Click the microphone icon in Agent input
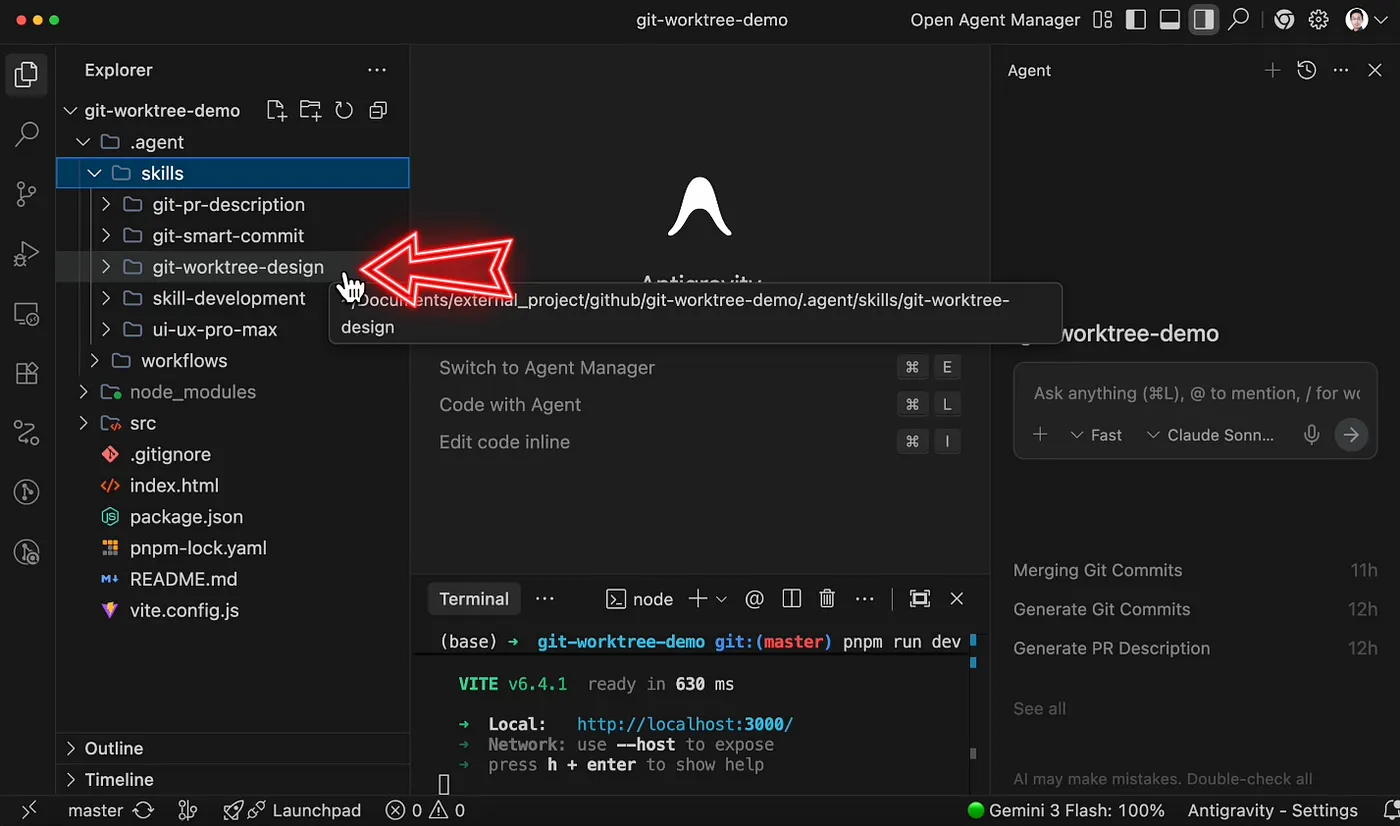 point(1311,435)
